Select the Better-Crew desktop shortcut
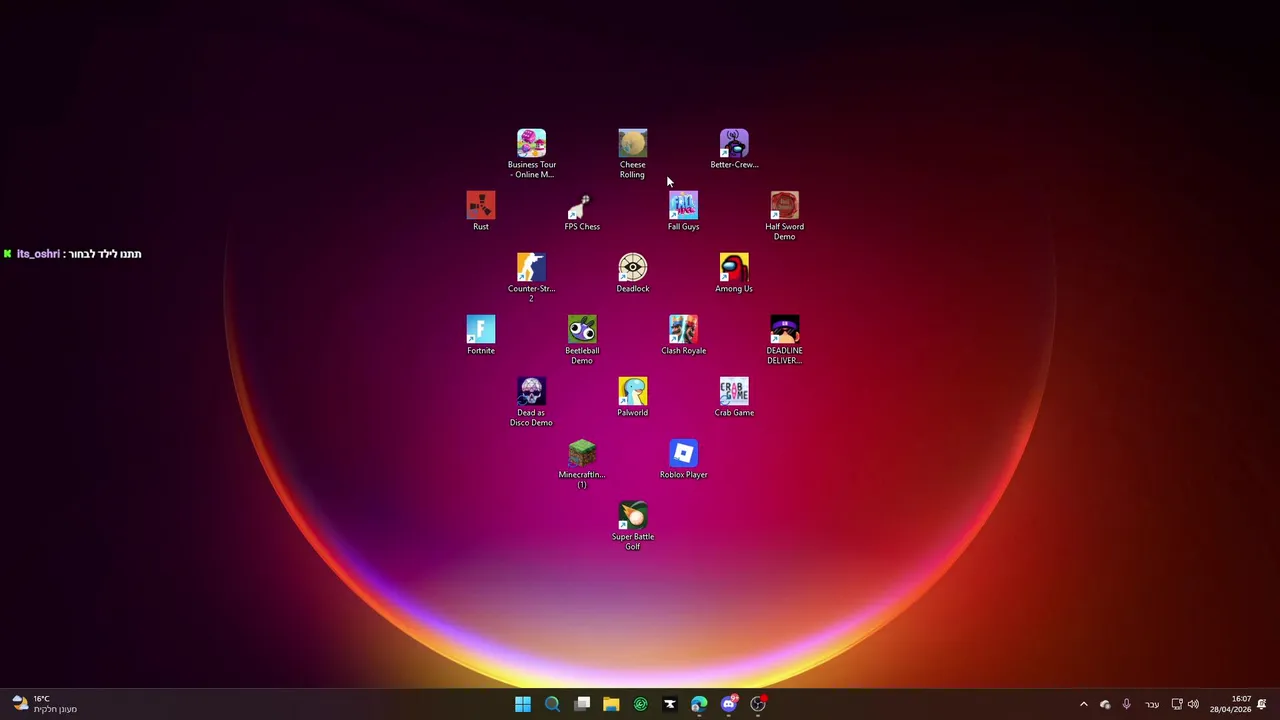 click(734, 149)
